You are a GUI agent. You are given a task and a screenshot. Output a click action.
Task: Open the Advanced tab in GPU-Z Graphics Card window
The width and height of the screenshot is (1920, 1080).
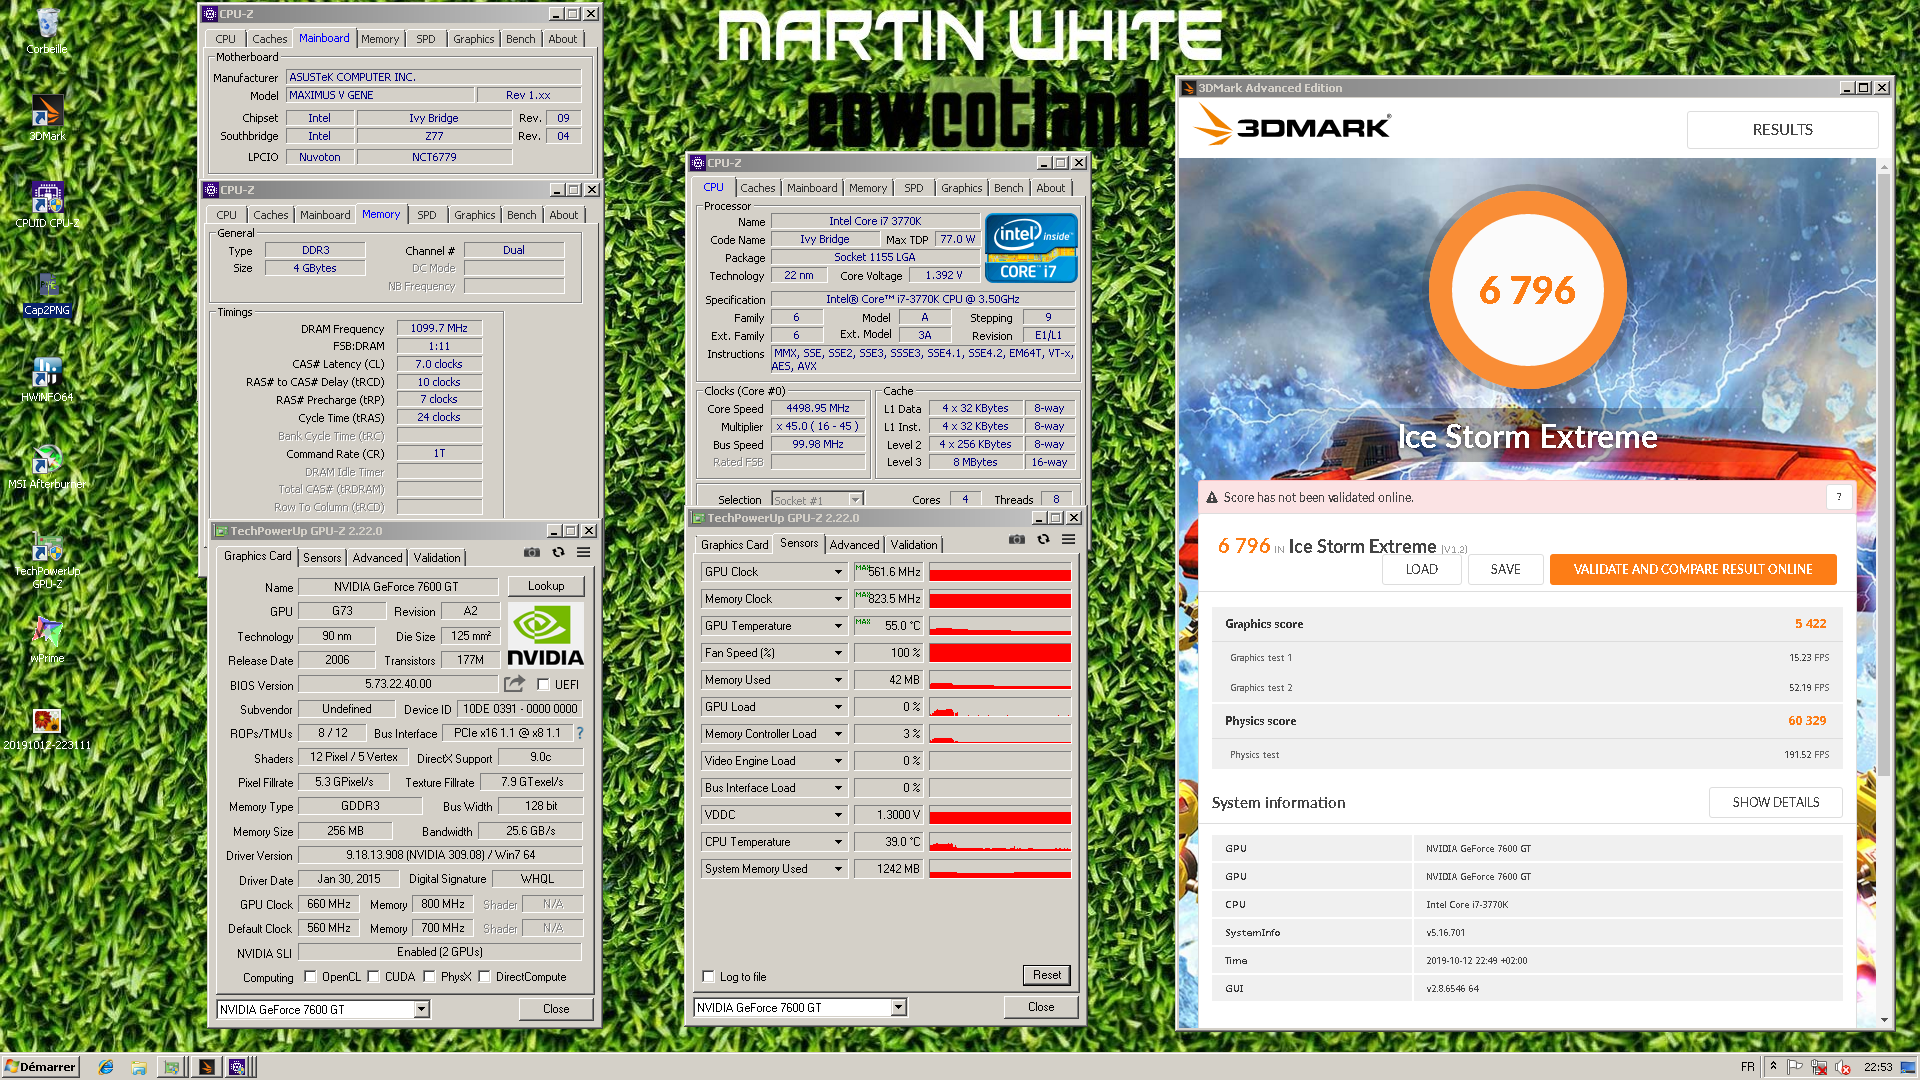[x=377, y=558]
